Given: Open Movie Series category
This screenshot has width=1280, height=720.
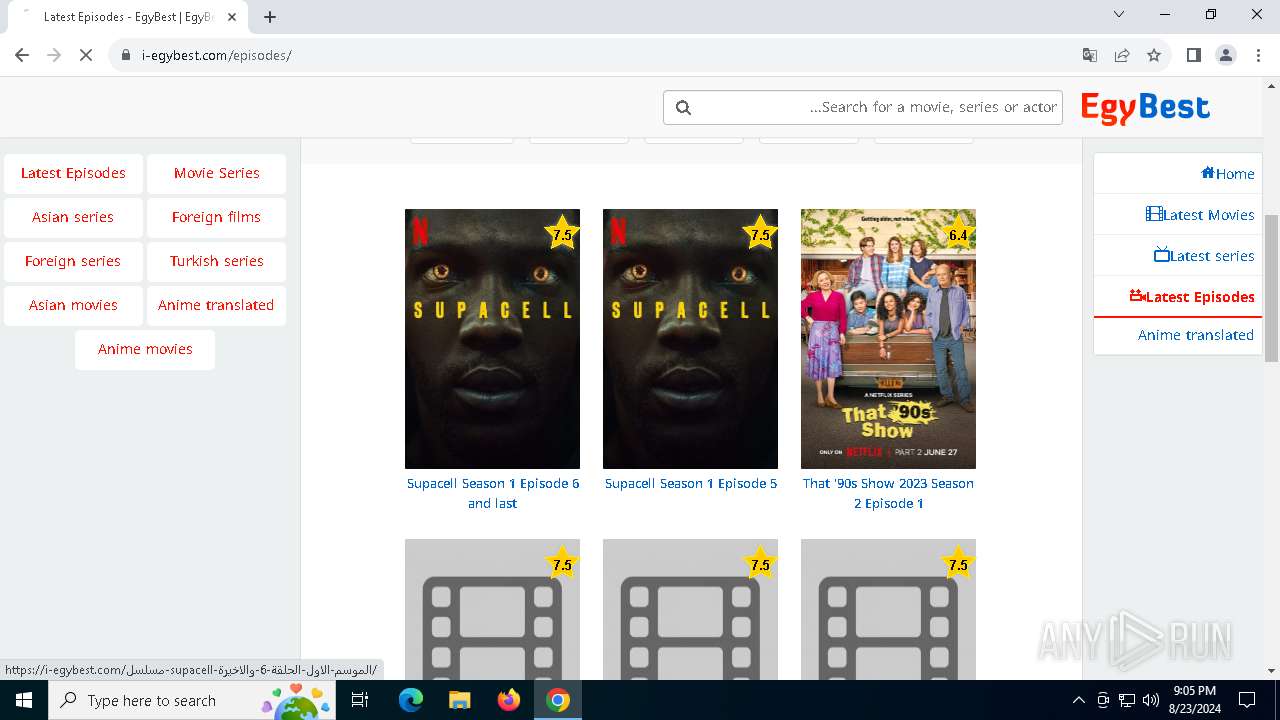Looking at the screenshot, I should tap(216, 173).
